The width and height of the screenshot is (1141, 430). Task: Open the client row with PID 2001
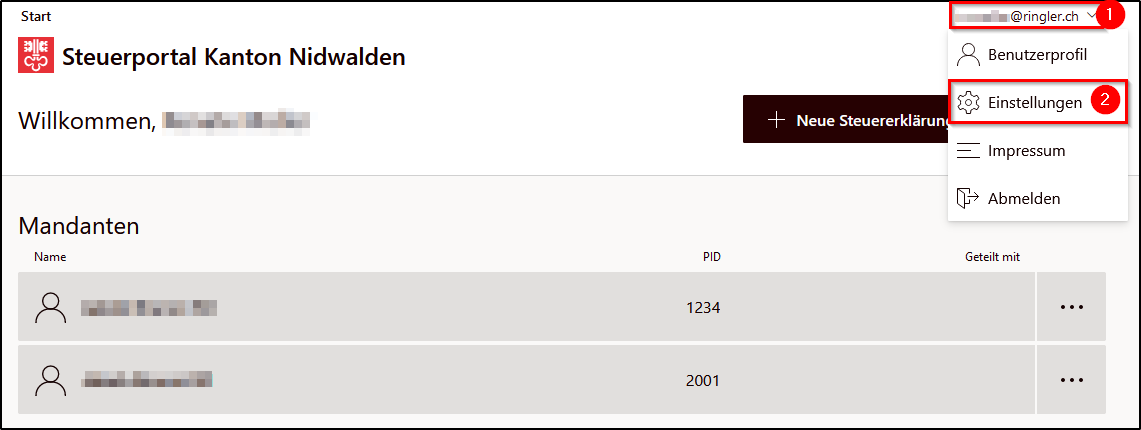coord(526,380)
